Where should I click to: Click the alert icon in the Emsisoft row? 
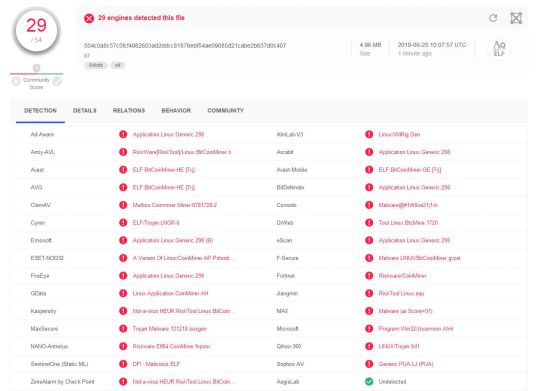point(123,240)
